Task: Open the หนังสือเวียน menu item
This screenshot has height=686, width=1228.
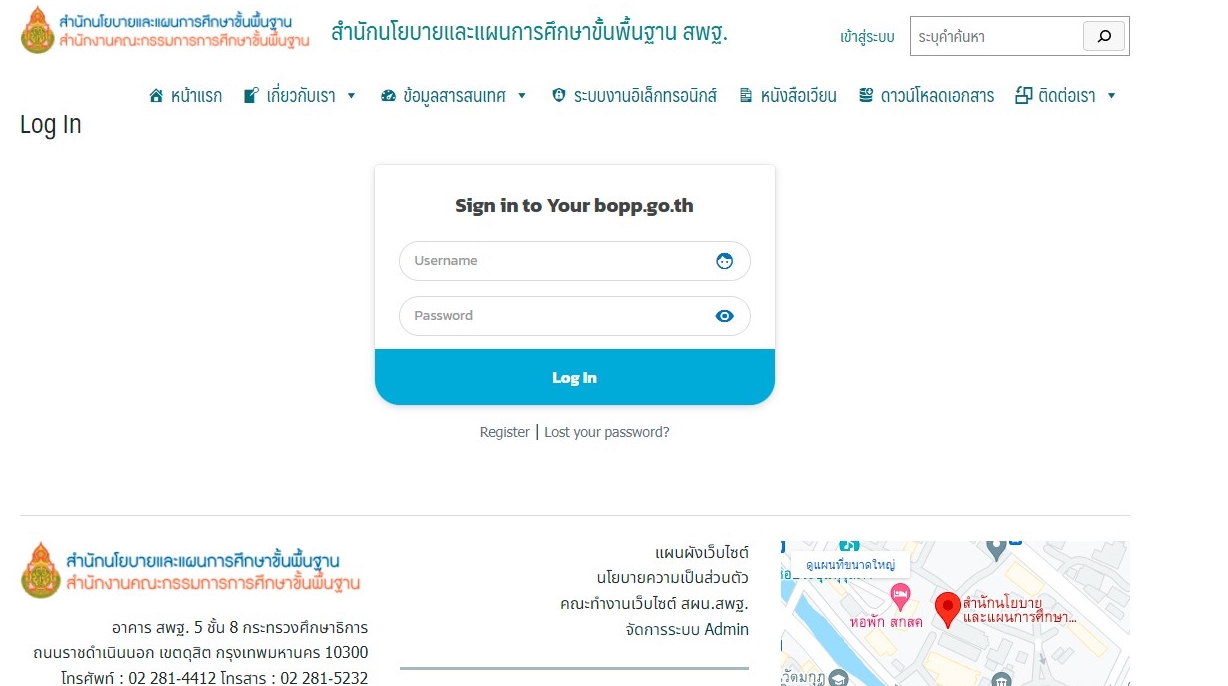Action: pos(788,96)
